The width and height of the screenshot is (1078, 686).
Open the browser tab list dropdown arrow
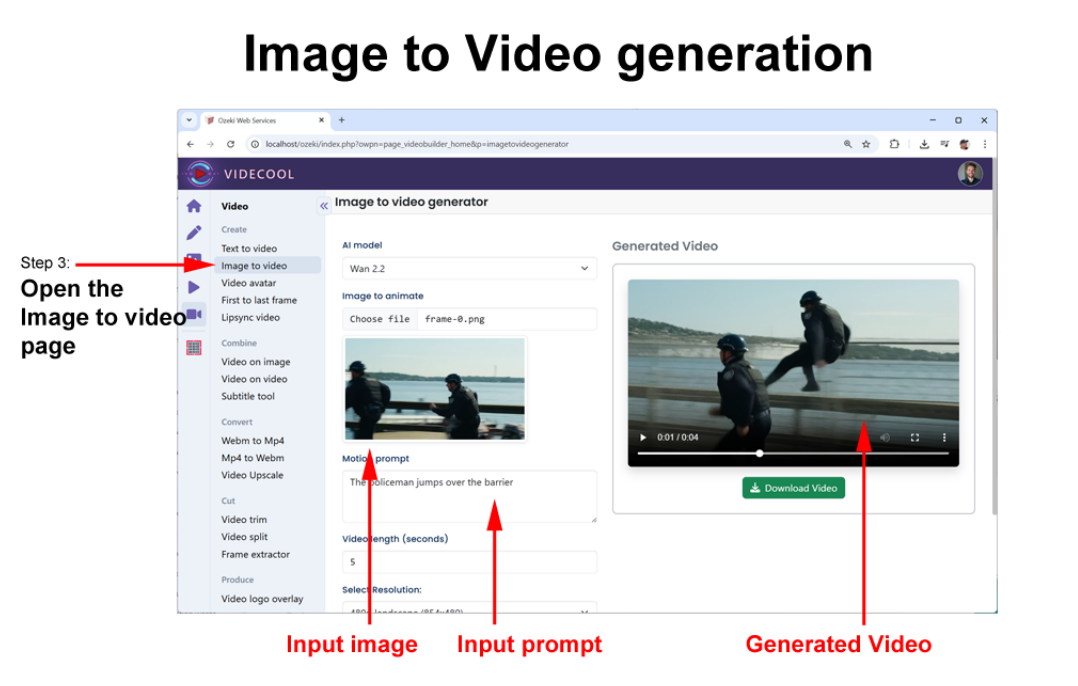(189, 120)
